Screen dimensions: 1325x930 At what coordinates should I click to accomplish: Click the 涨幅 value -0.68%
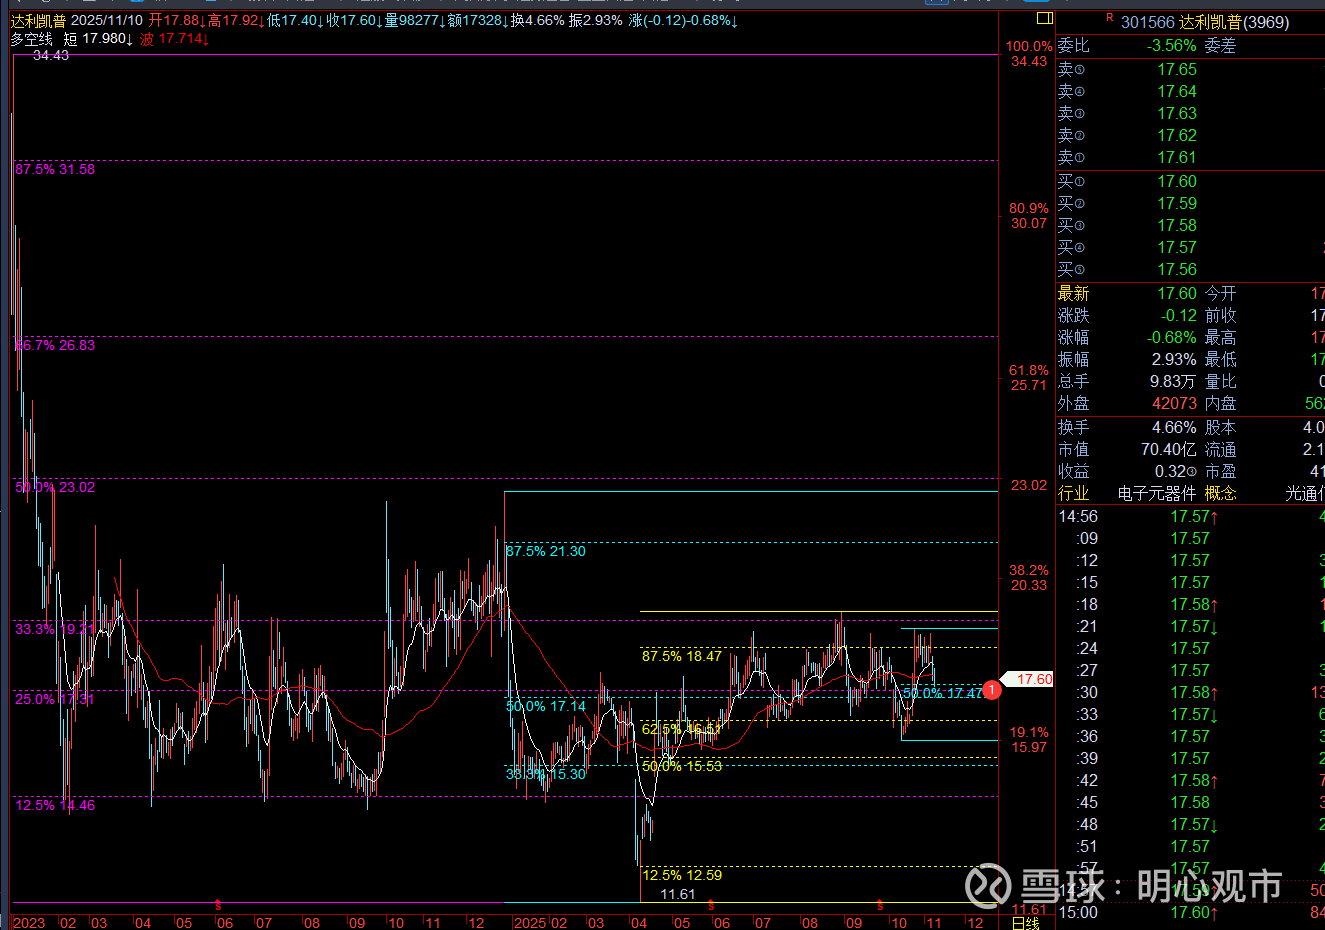click(x=1171, y=337)
